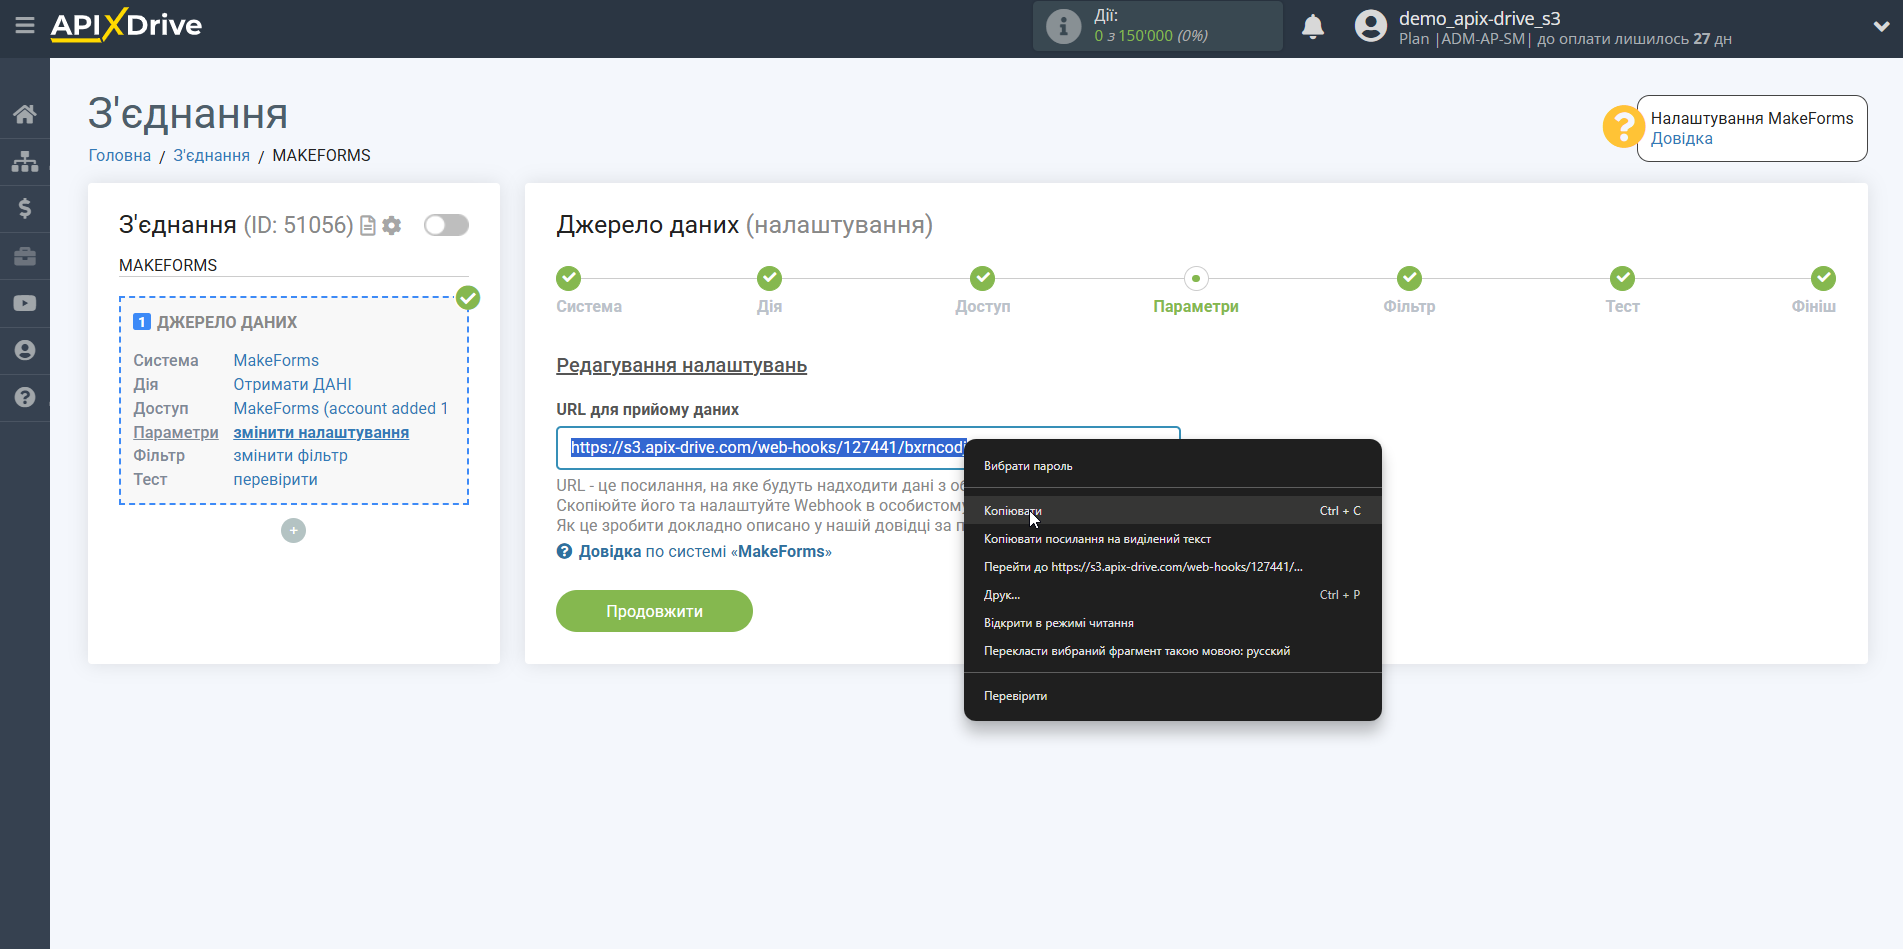Click the перевірити test link
Viewport: 1903px width, 949px height.
pos(275,479)
